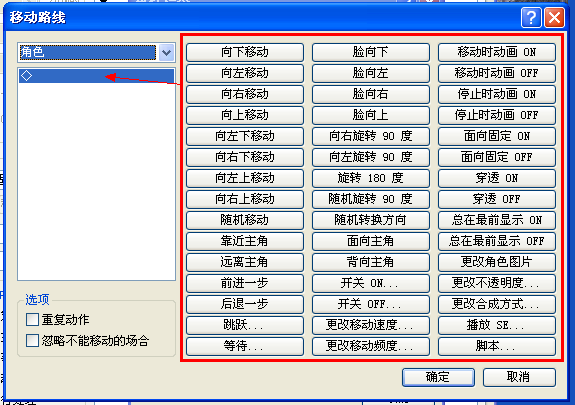Add 脸向上 command
Viewport: 575px width, 405px height.
pos(371,115)
